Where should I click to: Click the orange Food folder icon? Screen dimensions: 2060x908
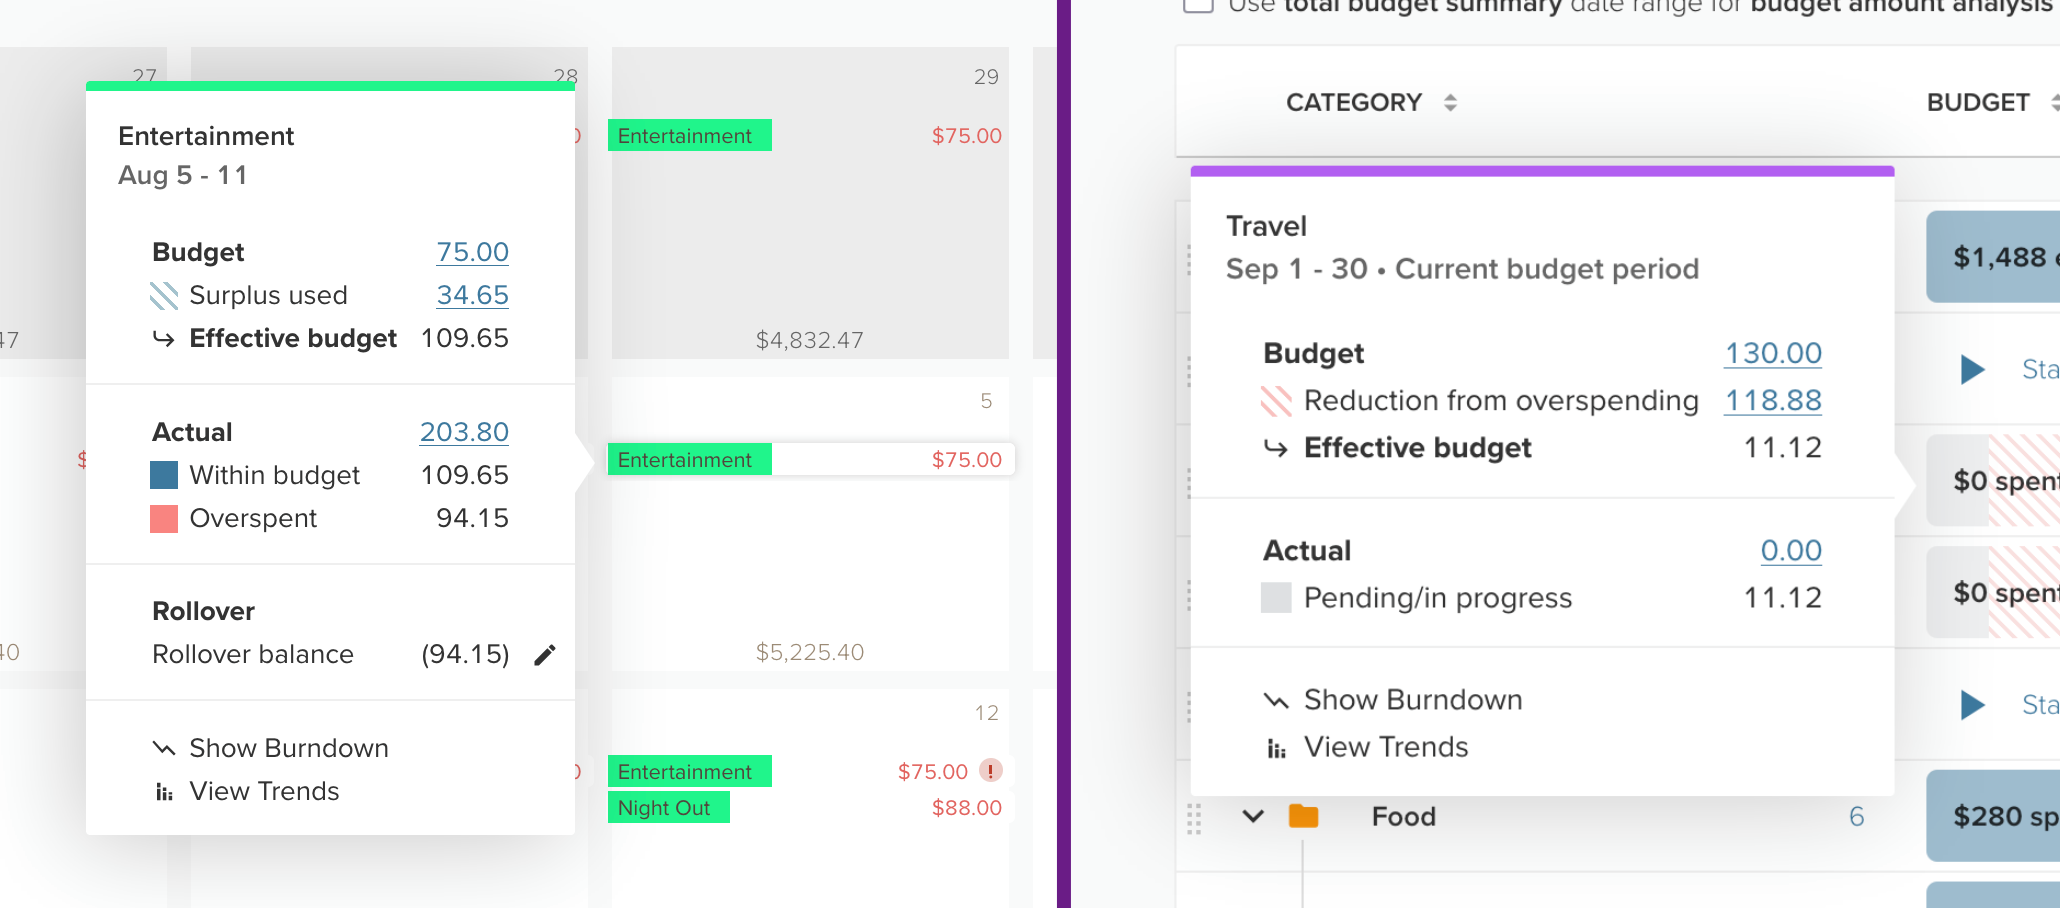click(x=1303, y=817)
